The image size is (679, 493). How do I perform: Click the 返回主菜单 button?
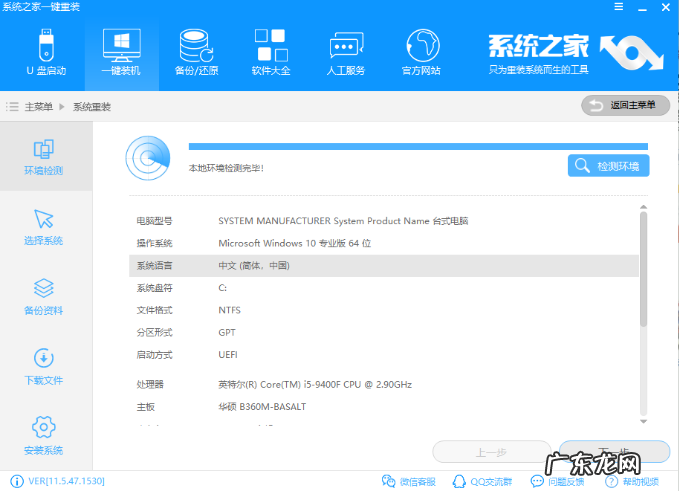tap(625, 105)
